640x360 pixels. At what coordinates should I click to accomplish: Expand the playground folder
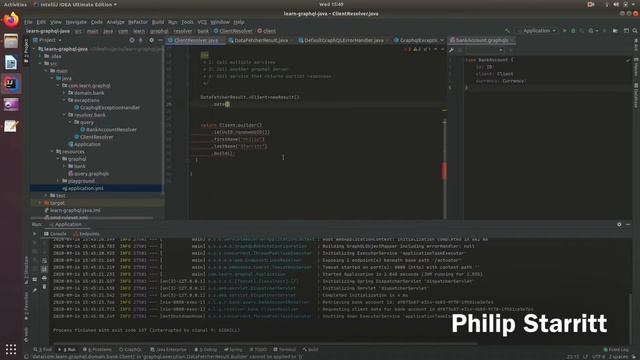(58, 181)
